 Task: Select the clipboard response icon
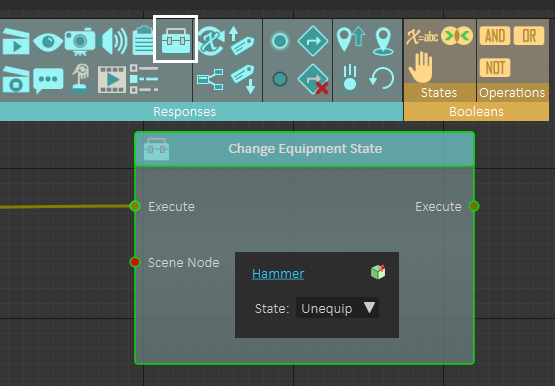[x=143, y=40]
